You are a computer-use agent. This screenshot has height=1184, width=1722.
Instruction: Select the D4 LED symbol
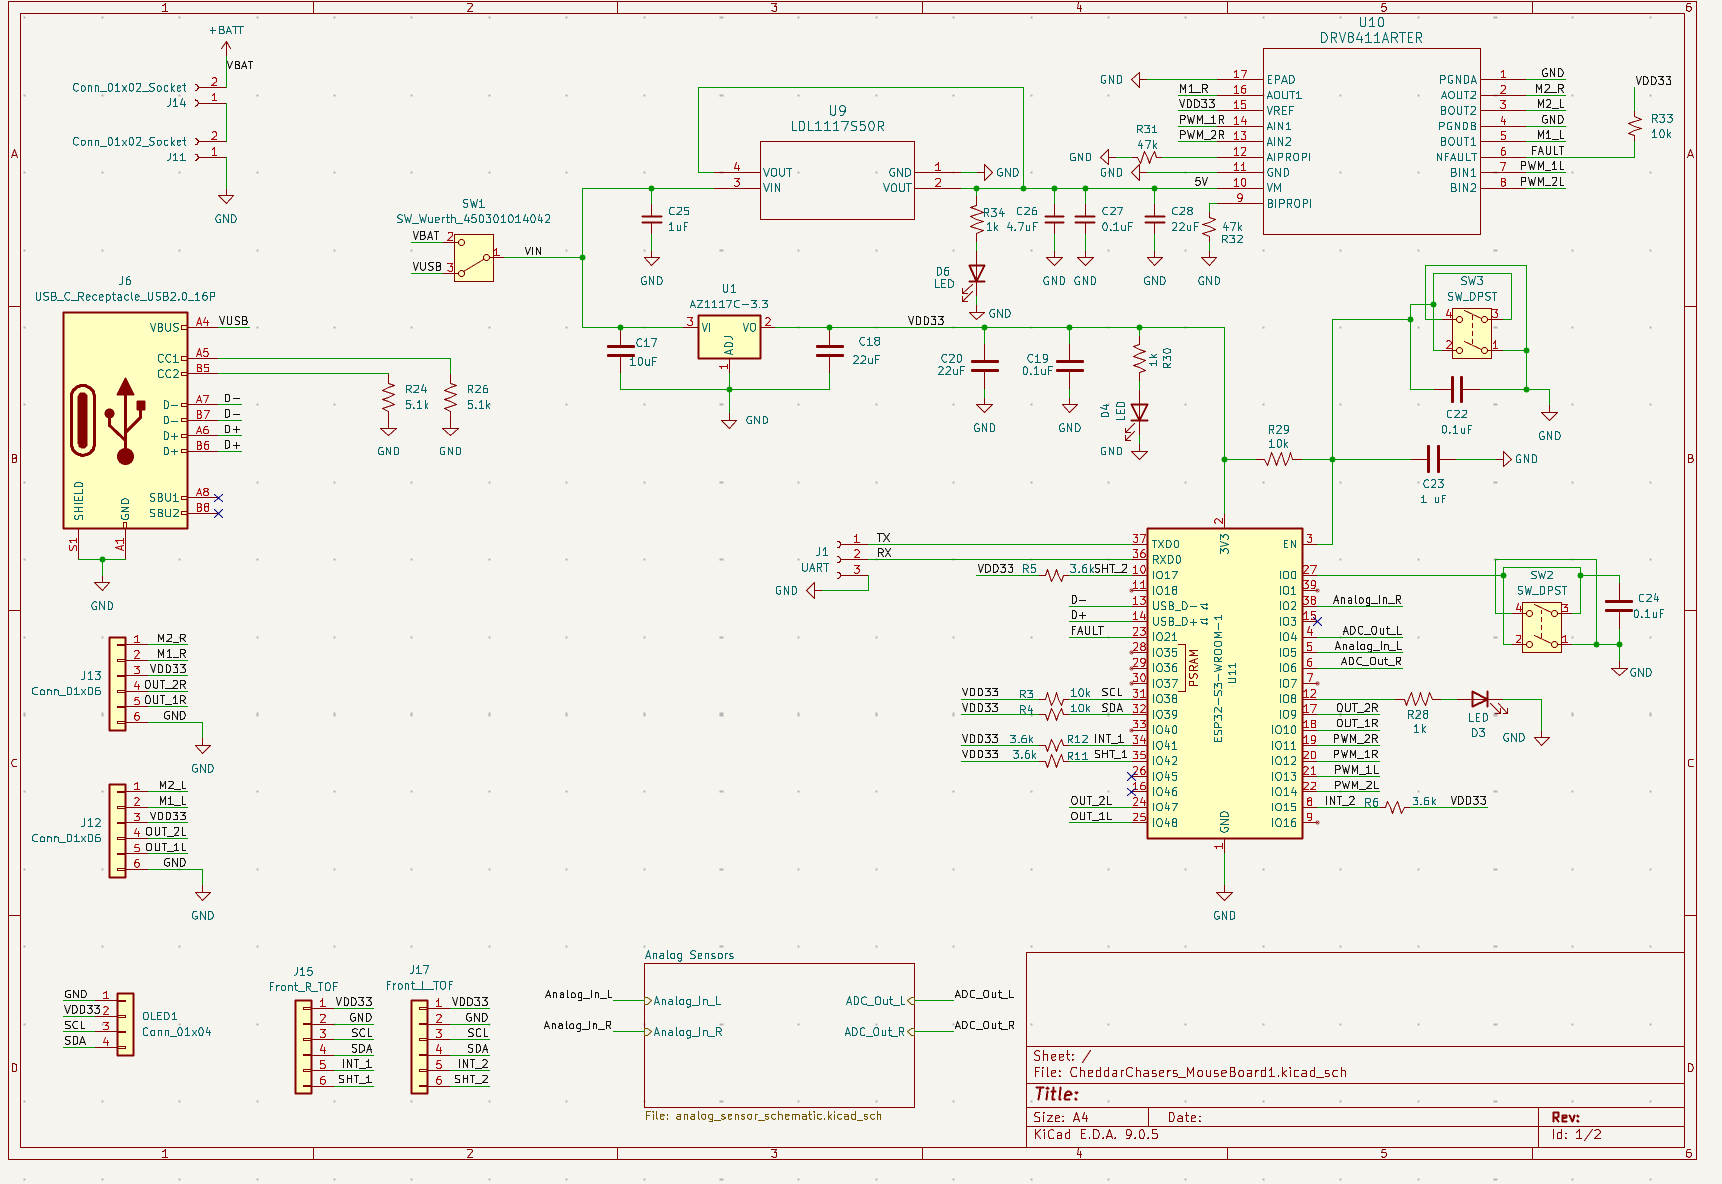(1138, 413)
